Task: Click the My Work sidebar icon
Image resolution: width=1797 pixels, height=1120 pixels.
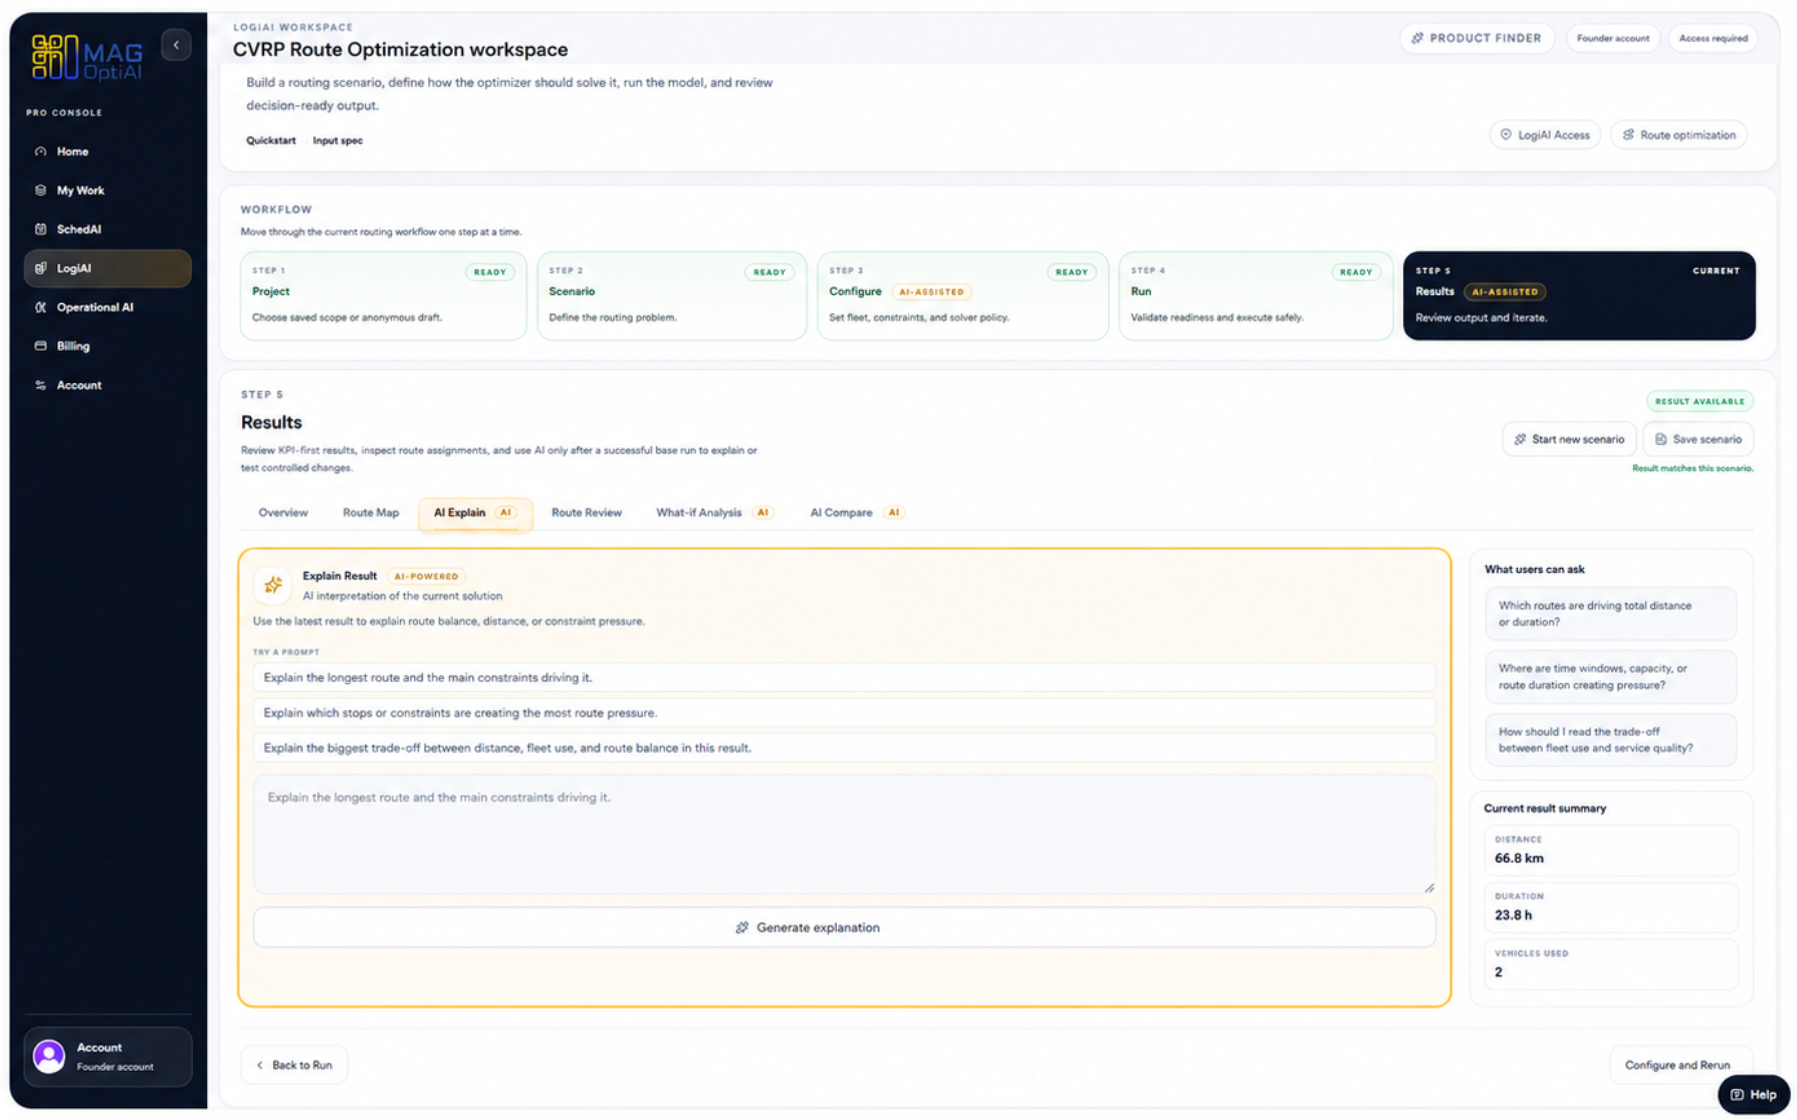Action: [x=41, y=190]
